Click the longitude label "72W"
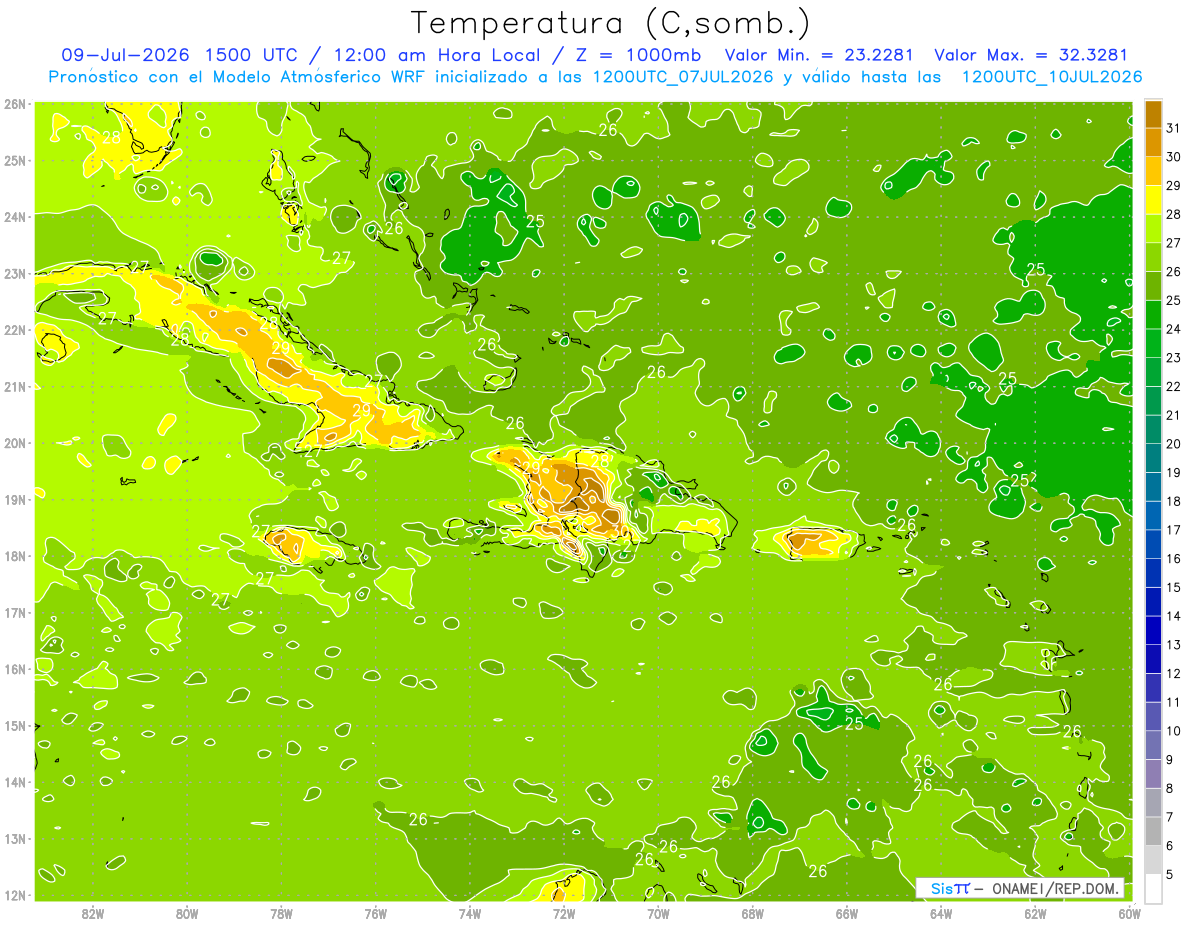The image size is (1200, 927). [564, 913]
